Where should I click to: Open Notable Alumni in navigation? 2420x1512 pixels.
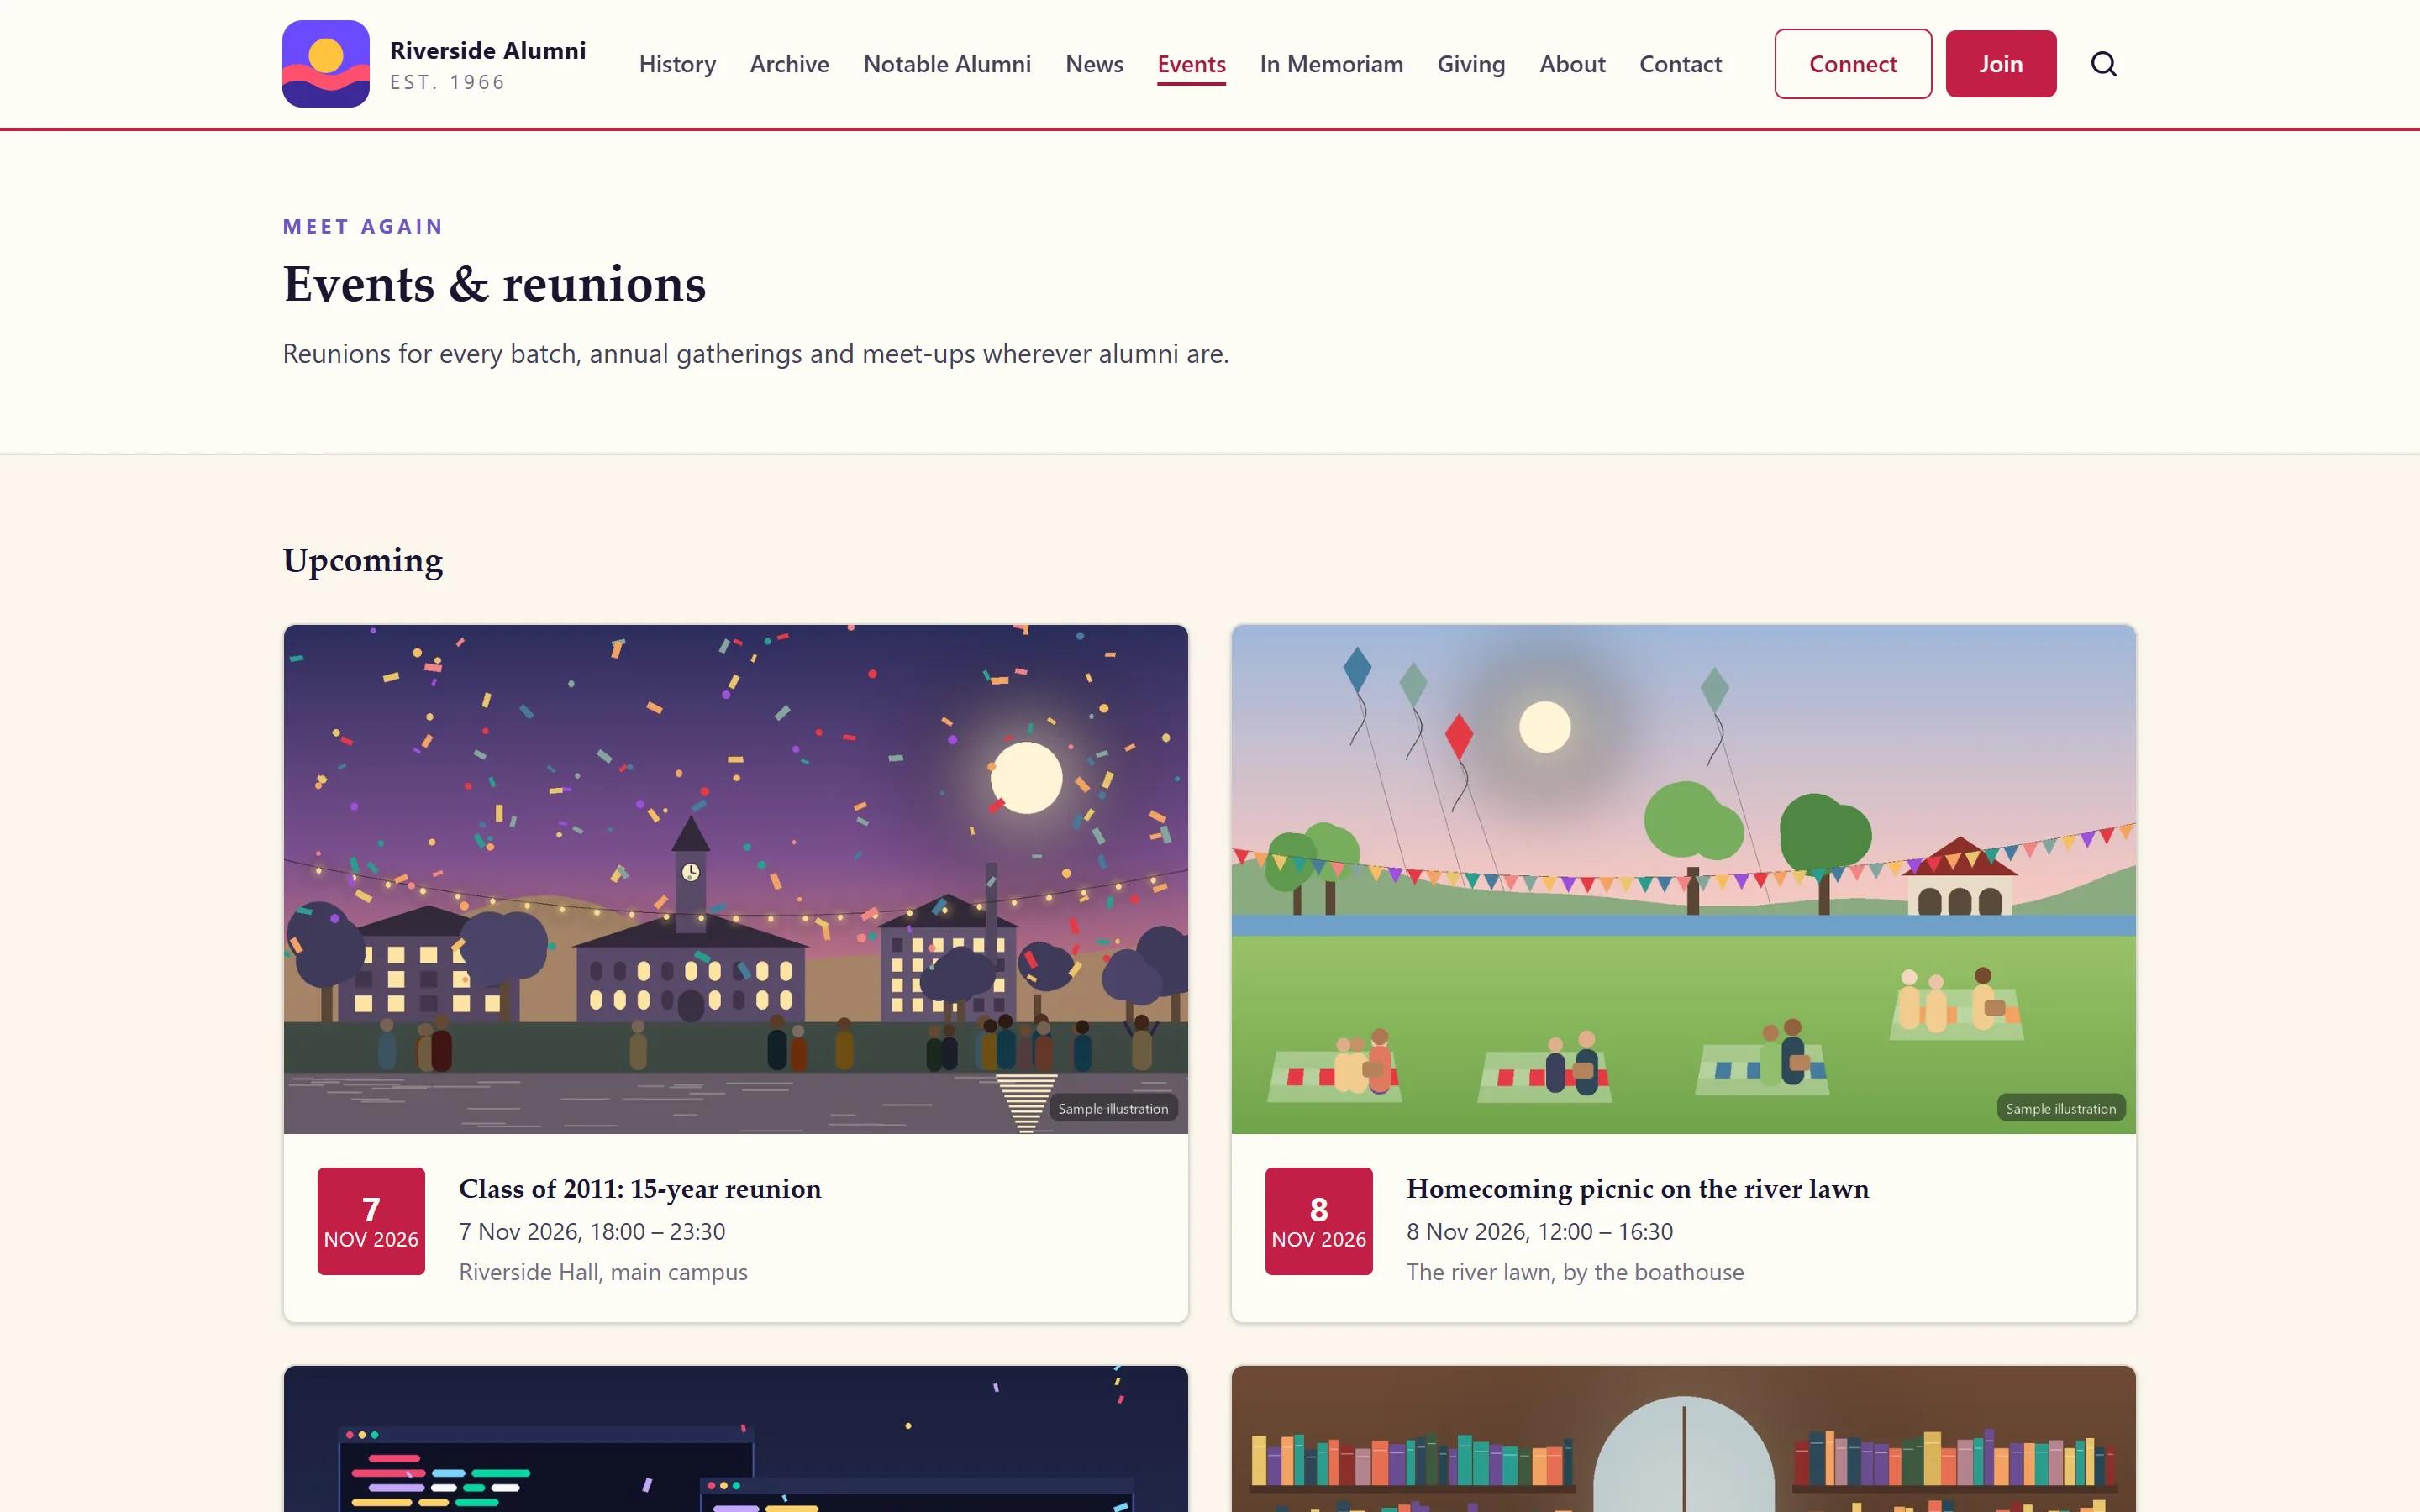click(x=947, y=64)
